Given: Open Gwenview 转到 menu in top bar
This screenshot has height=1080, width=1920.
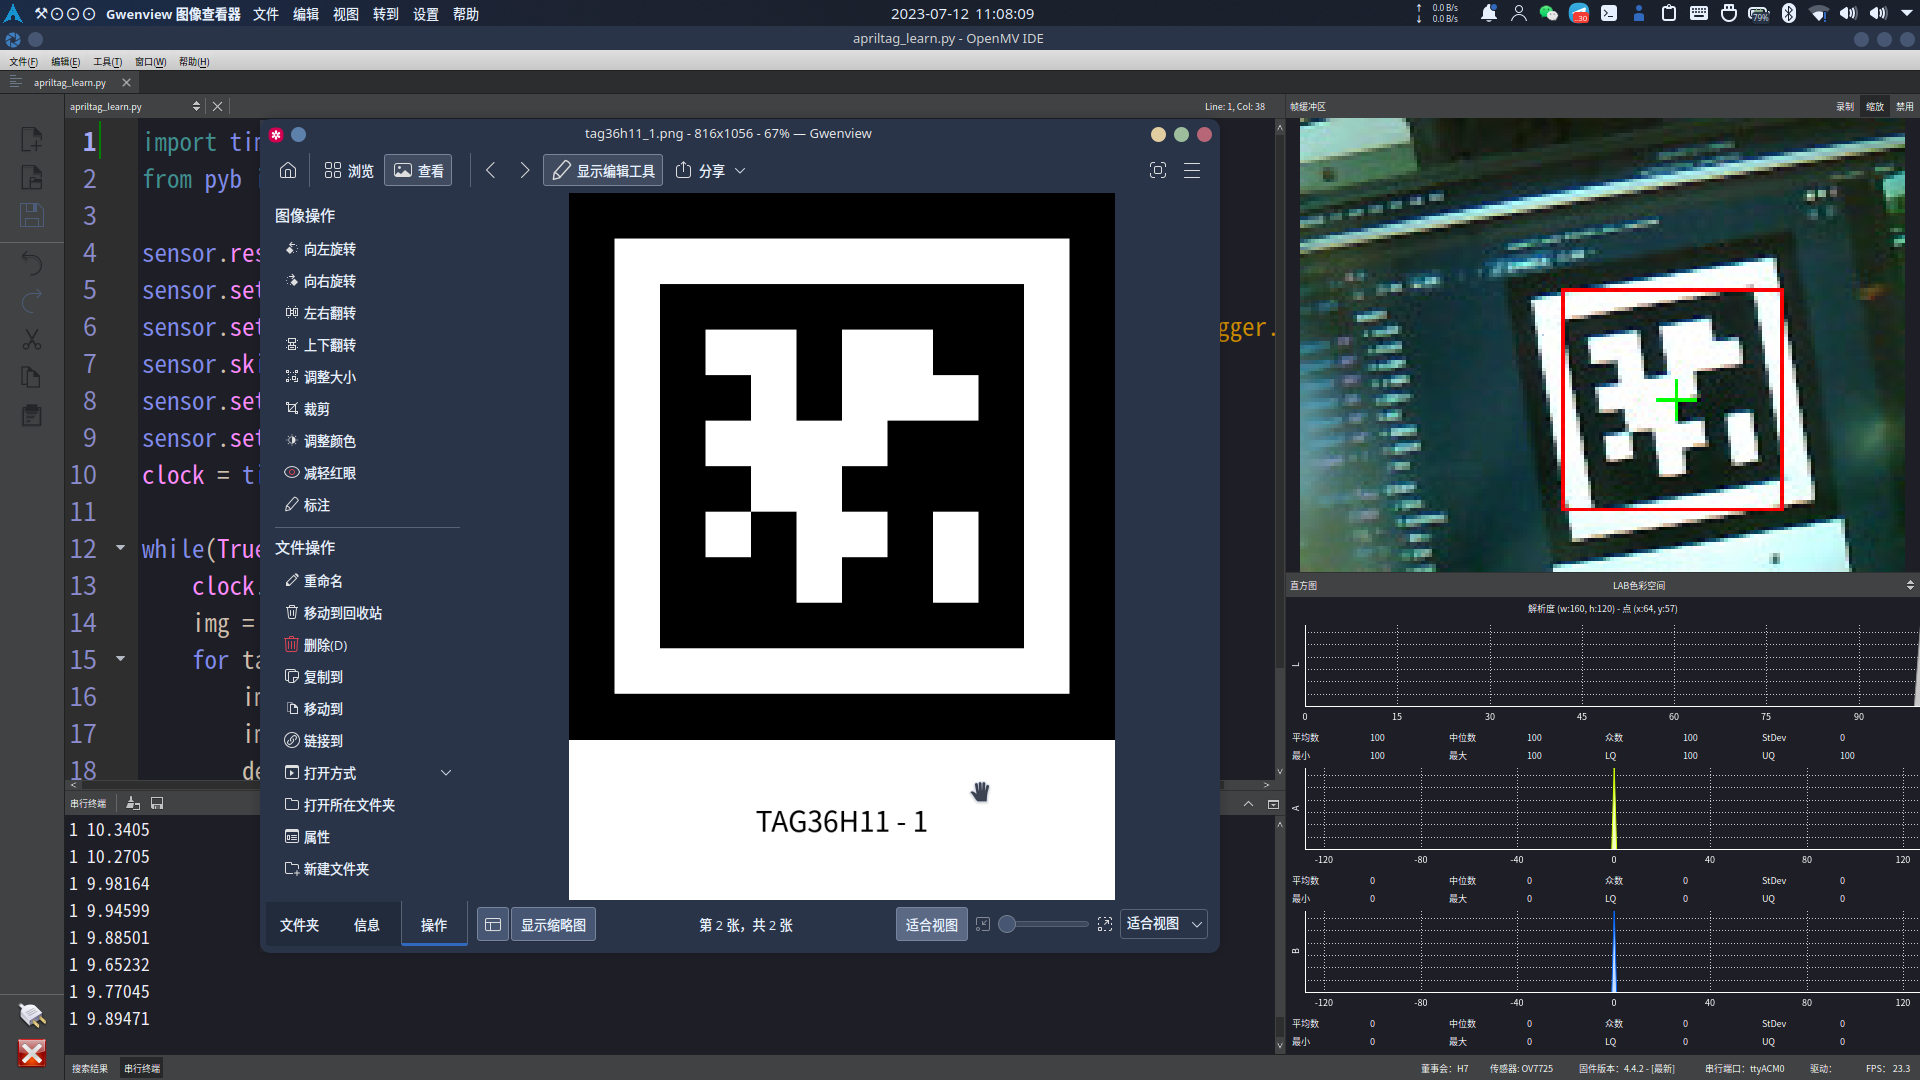Looking at the screenshot, I should (x=386, y=14).
